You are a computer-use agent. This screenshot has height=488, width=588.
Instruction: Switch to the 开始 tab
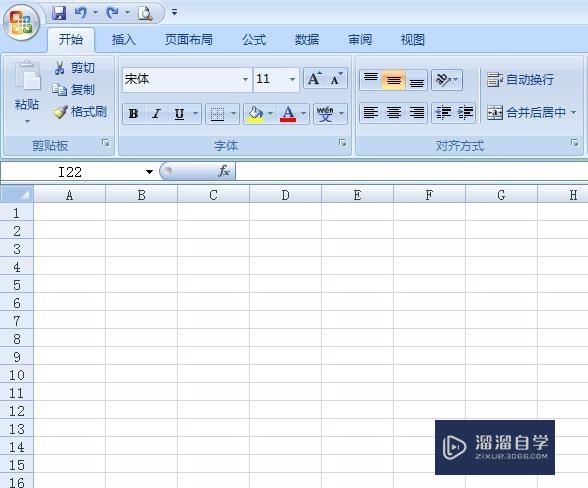pyautogui.click(x=71, y=39)
